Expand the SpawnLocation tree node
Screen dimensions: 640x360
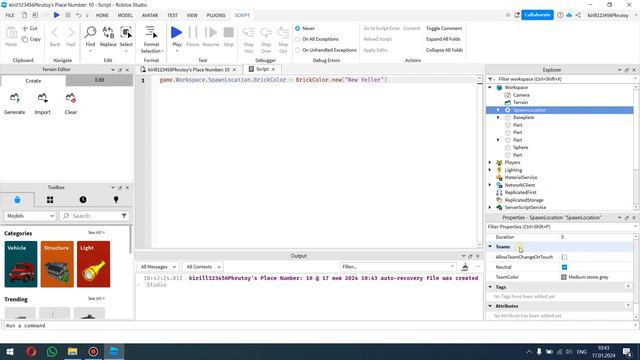pos(498,110)
